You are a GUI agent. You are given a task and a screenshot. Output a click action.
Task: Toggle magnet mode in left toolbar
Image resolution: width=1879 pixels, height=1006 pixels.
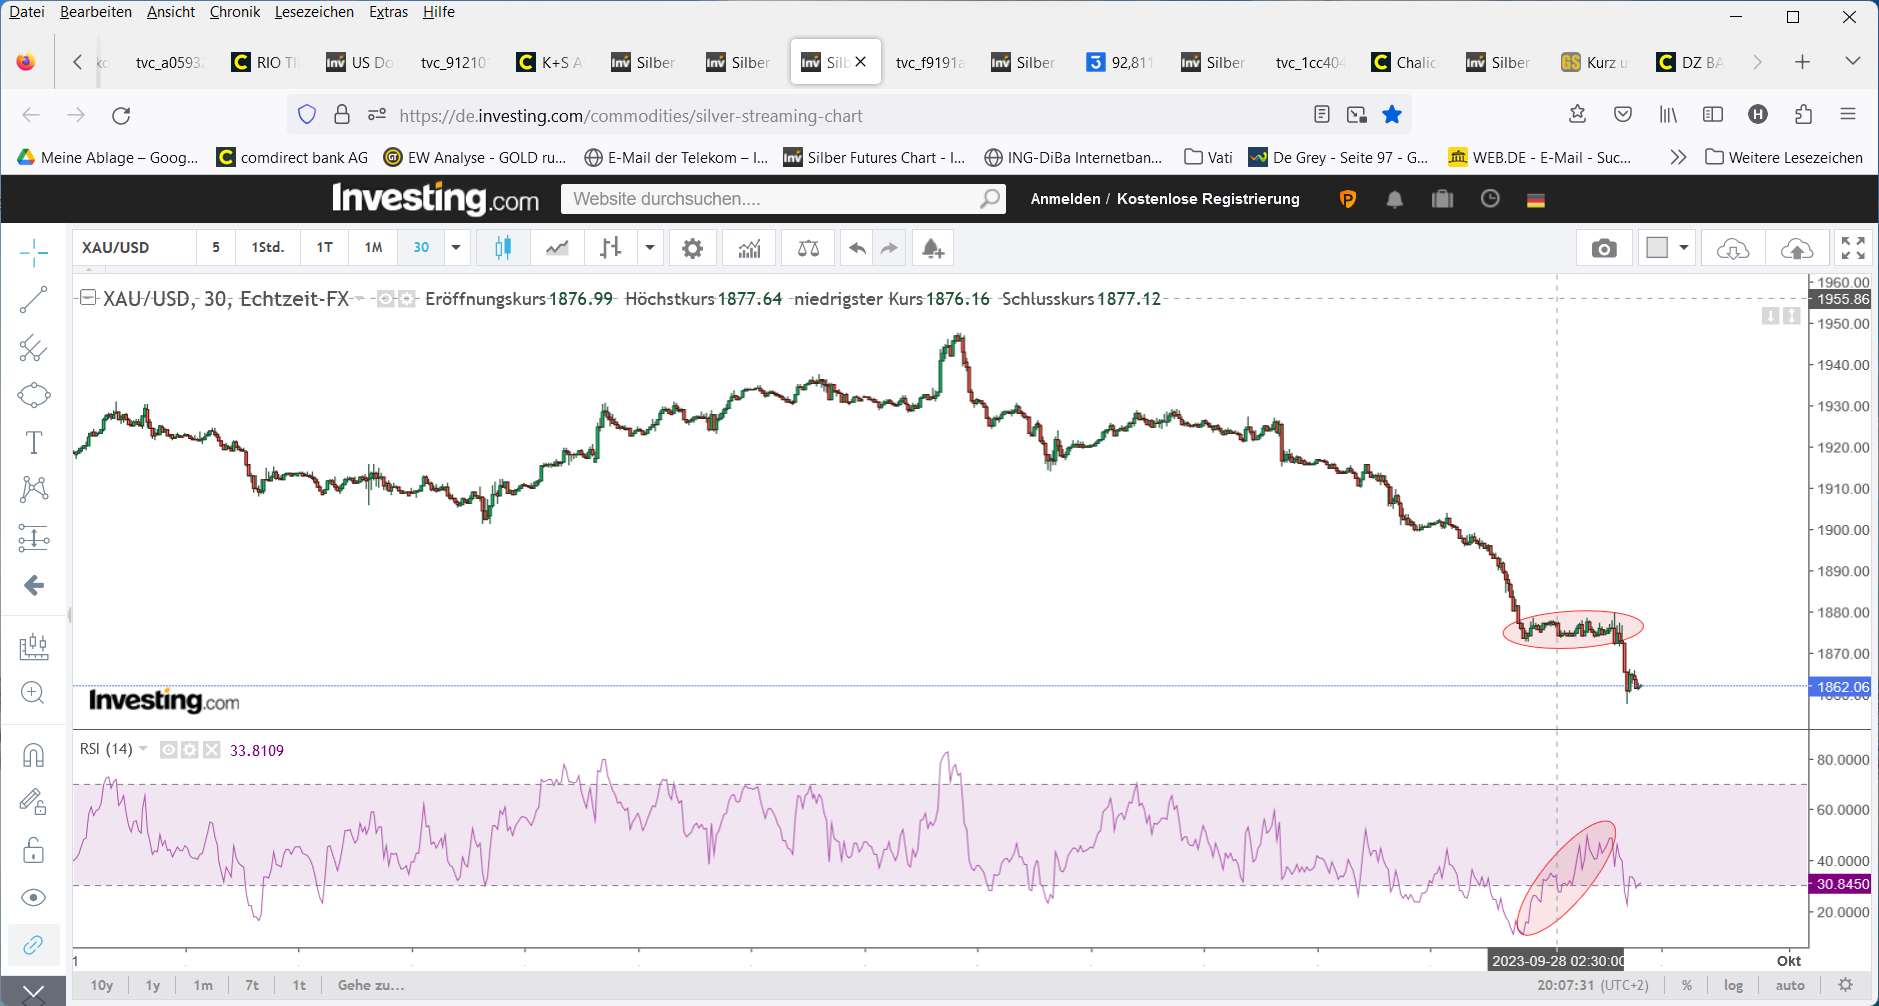pos(33,754)
